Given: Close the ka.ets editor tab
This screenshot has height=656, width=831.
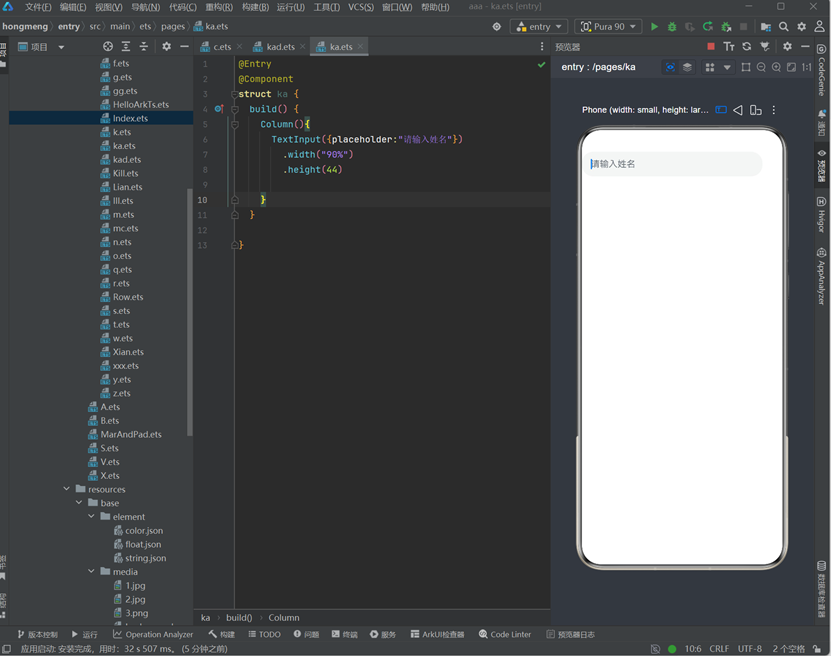Looking at the screenshot, I should [360, 47].
